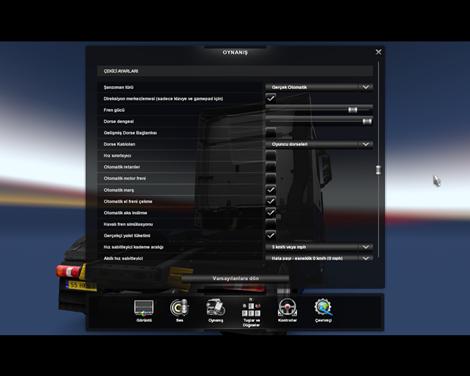This screenshot has height=376, width=470.
Task: Uncheck Gerçekçi yakıt tüketimi checkbox
Action: pyautogui.click(x=271, y=235)
